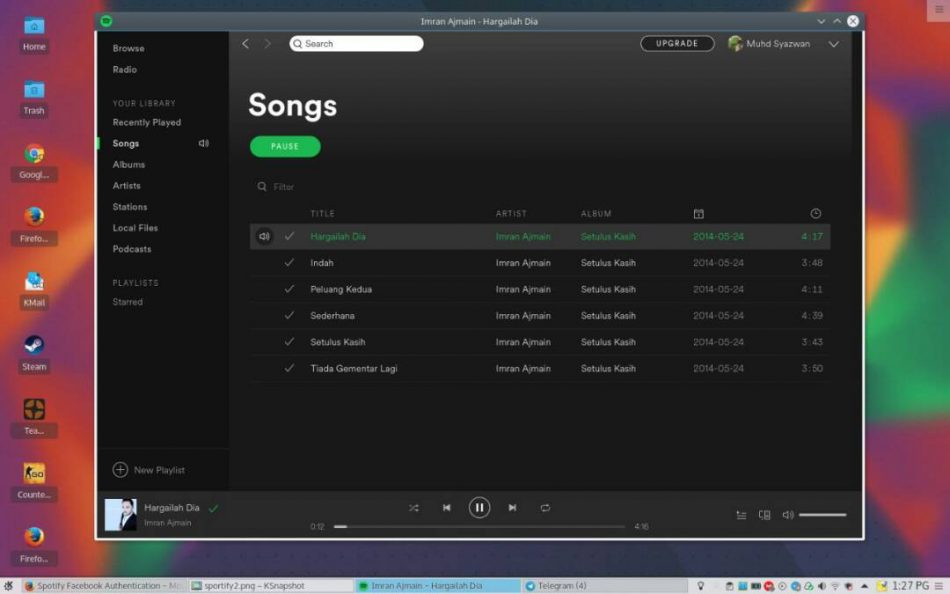
Task: Expand the user menu chevron
Action: pos(834,44)
